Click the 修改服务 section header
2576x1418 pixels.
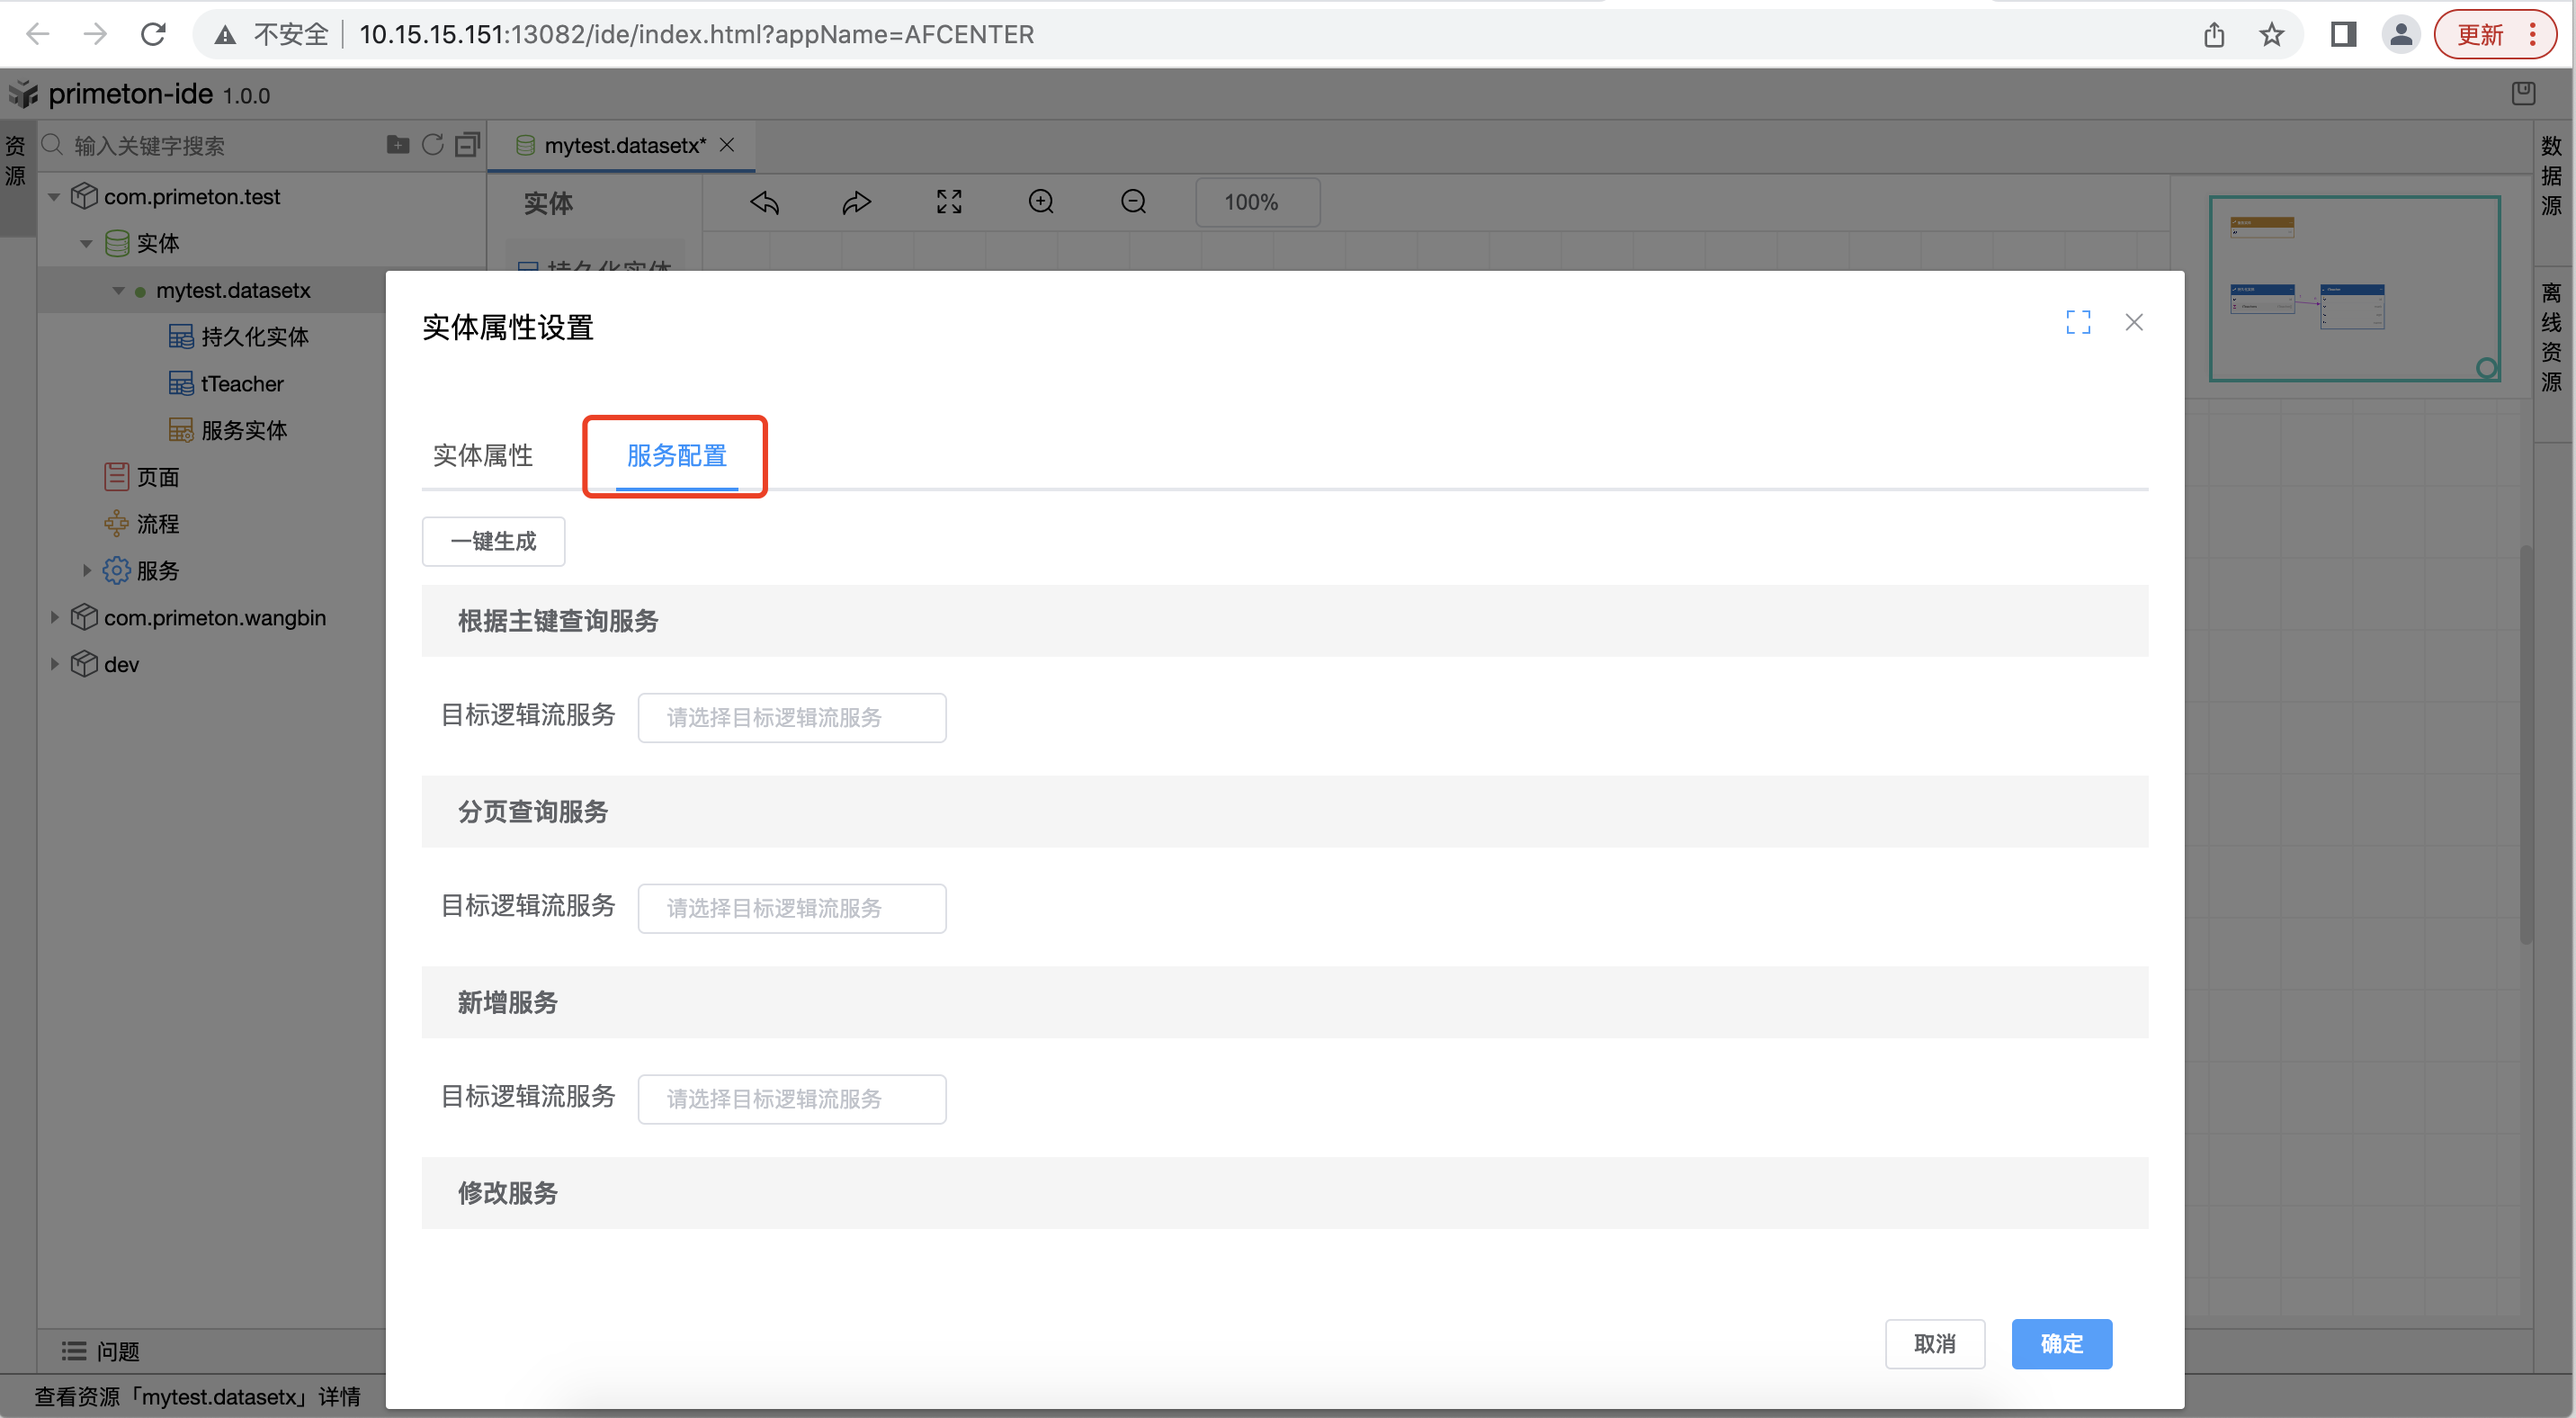tap(1284, 1192)
